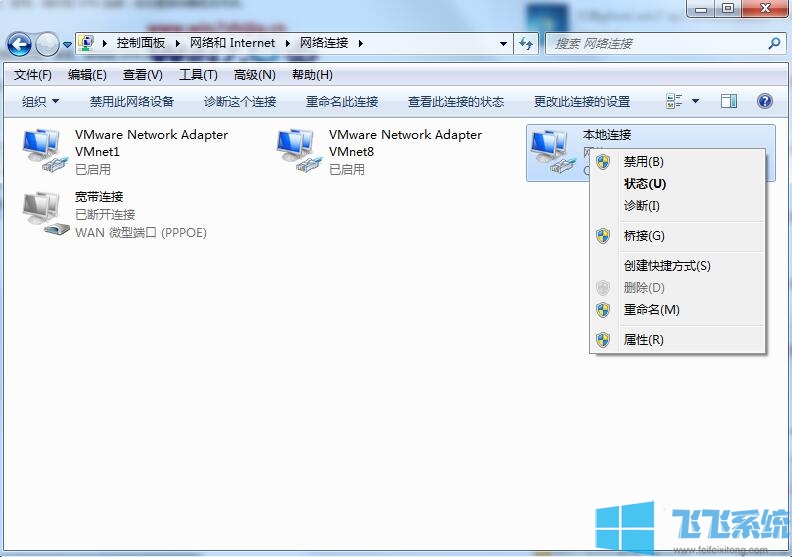Expand the address bar history dropdown
792x557 pixels.
coord(503,44)
